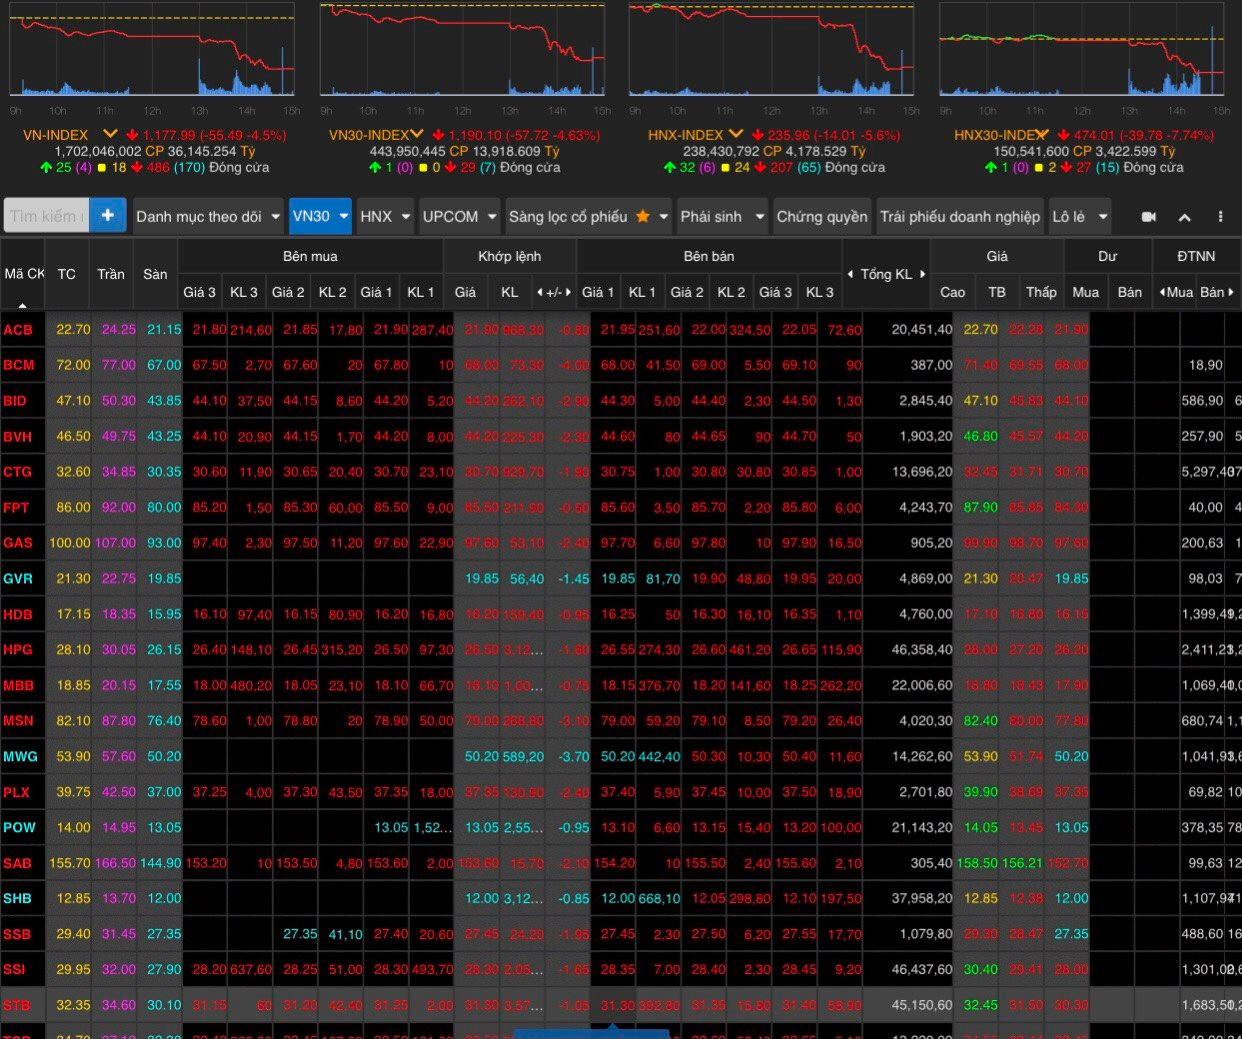Open the Lô lẻ dropdown
Viewport: 1242px width, 1039px height.
coord(1080,216)
